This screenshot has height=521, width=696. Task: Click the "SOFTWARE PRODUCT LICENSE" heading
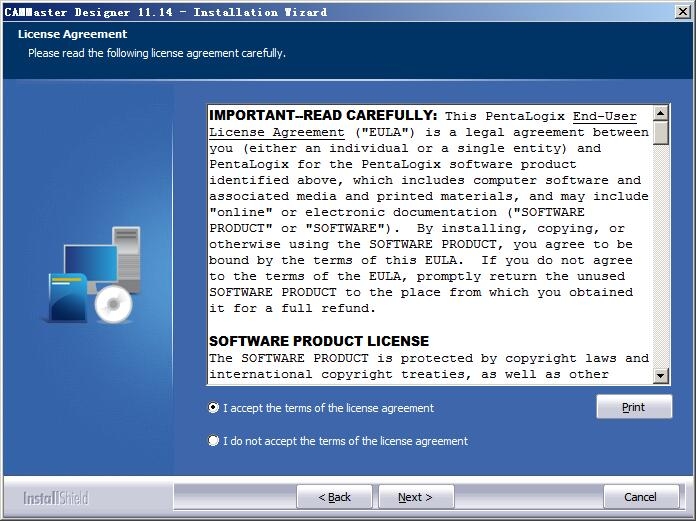[319, 341]
